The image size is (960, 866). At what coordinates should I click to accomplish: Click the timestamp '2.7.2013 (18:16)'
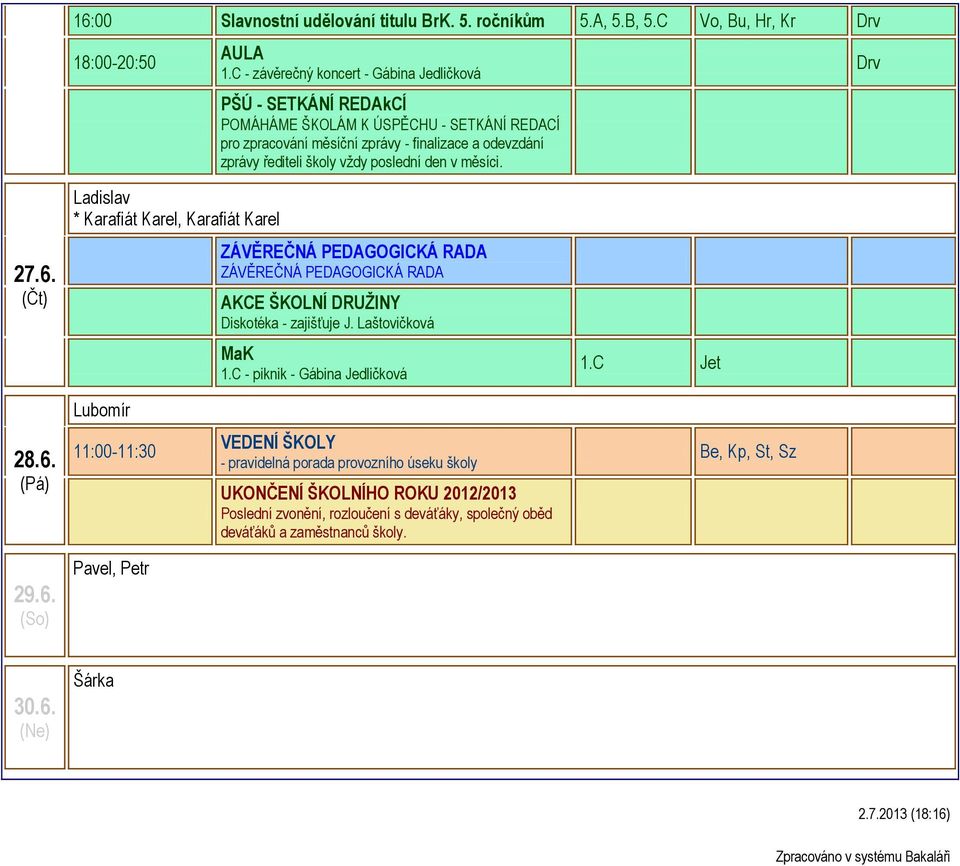(x=904, y=814)
